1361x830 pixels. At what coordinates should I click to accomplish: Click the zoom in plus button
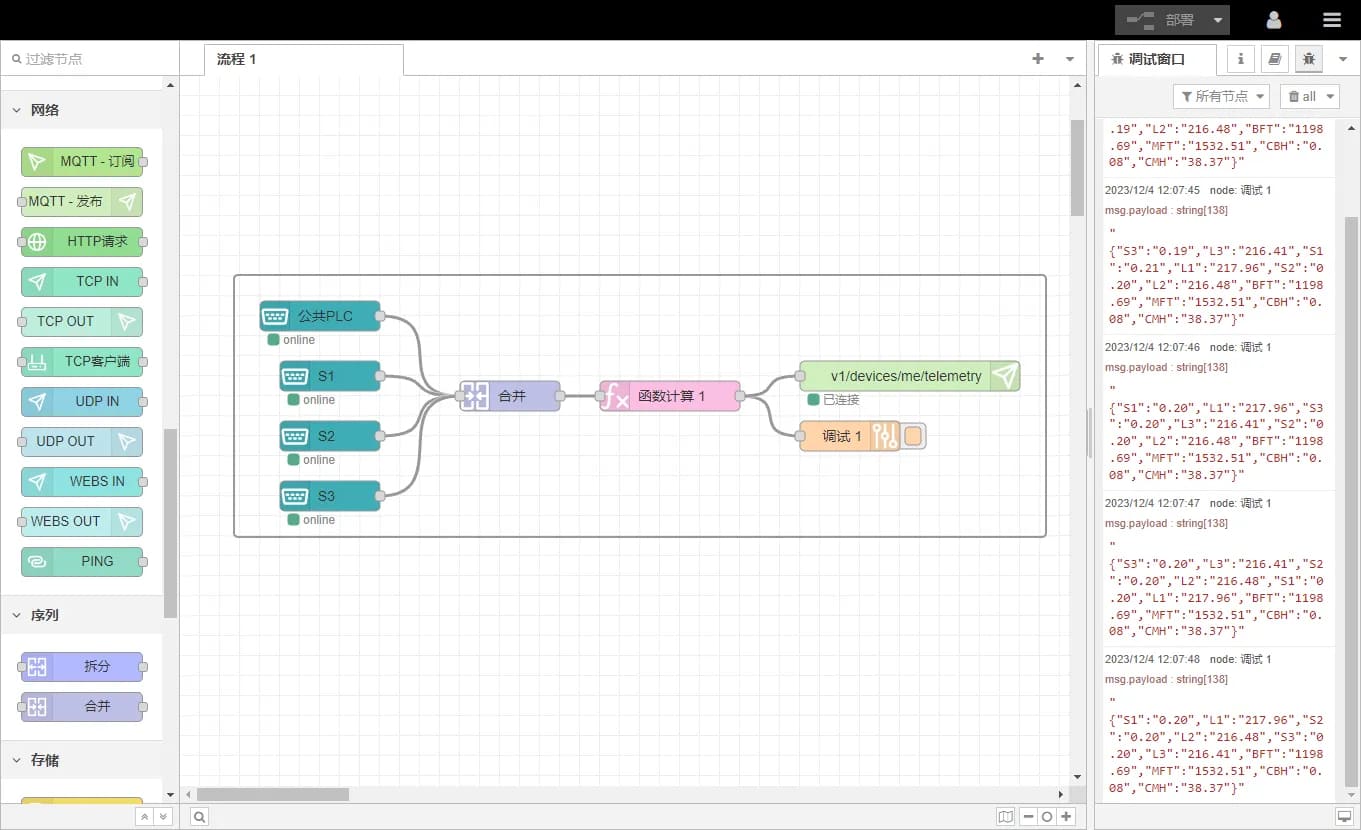1067,817
